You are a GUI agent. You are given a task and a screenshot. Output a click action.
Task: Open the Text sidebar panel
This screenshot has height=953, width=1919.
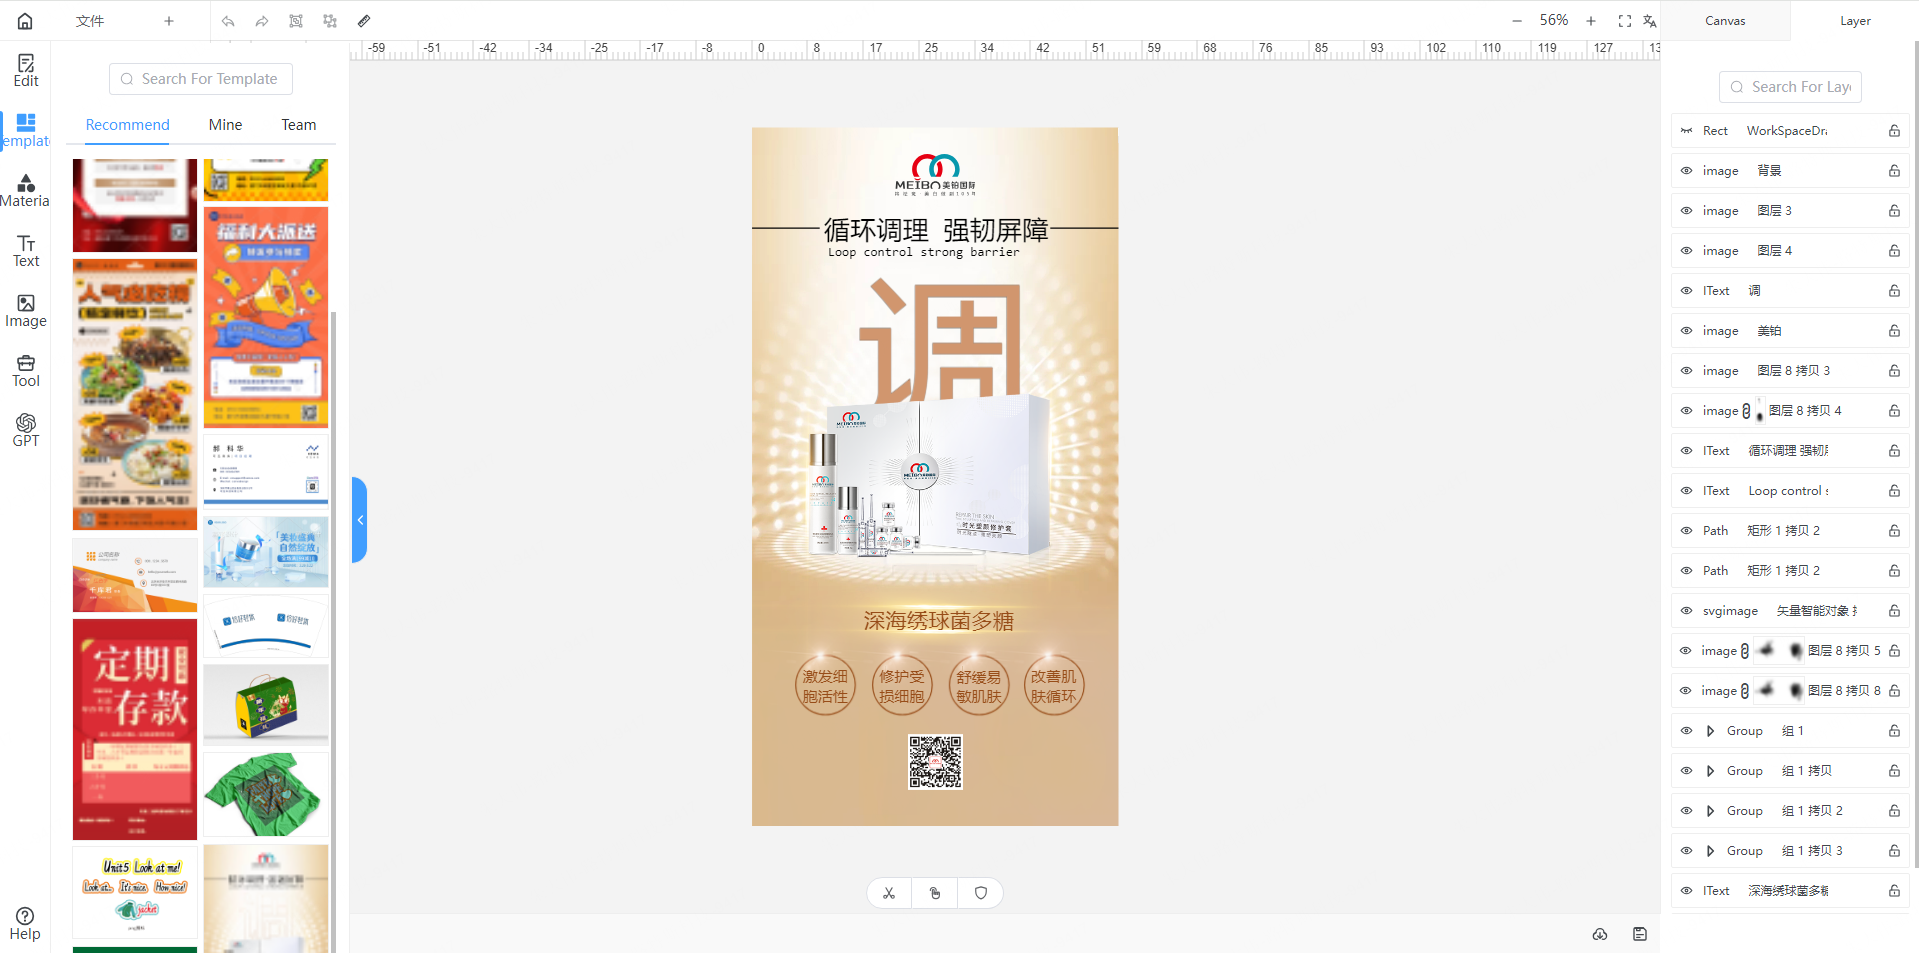coord(26,251)
